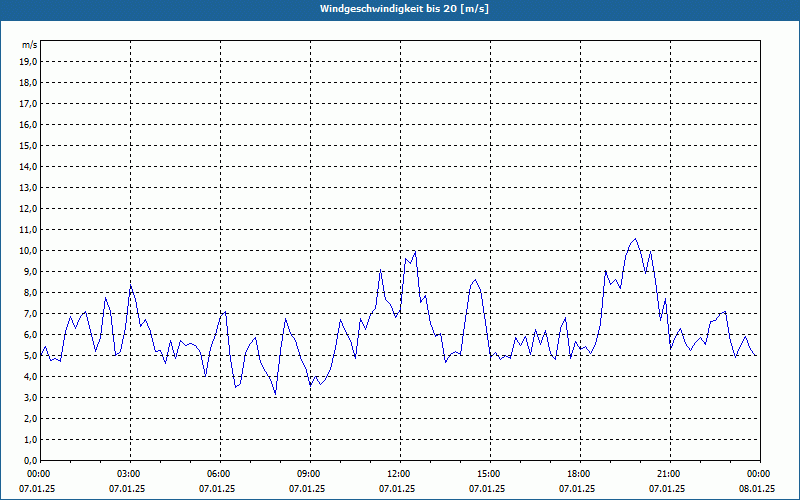This screenshot has height=500, width=800.
Task: Click the '08.01.25' date label
Action: pos(757,489)
